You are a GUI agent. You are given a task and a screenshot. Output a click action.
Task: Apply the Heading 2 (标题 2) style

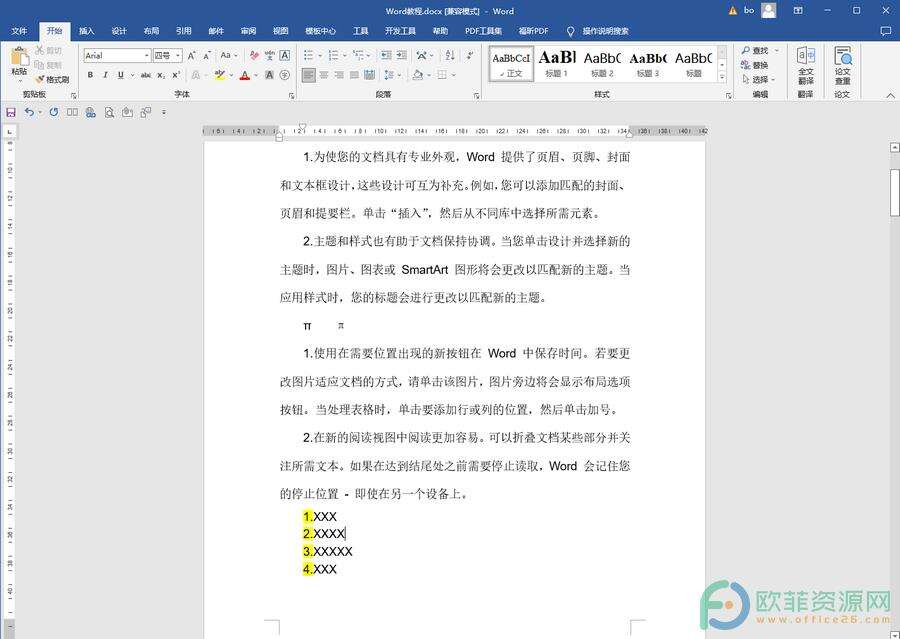click(x=602, y=64)
